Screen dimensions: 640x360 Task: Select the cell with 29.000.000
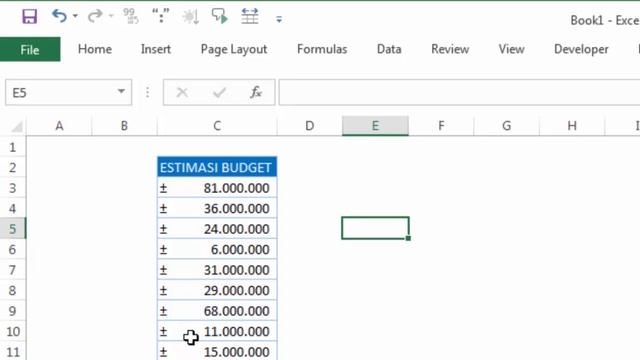pos(217,291)
